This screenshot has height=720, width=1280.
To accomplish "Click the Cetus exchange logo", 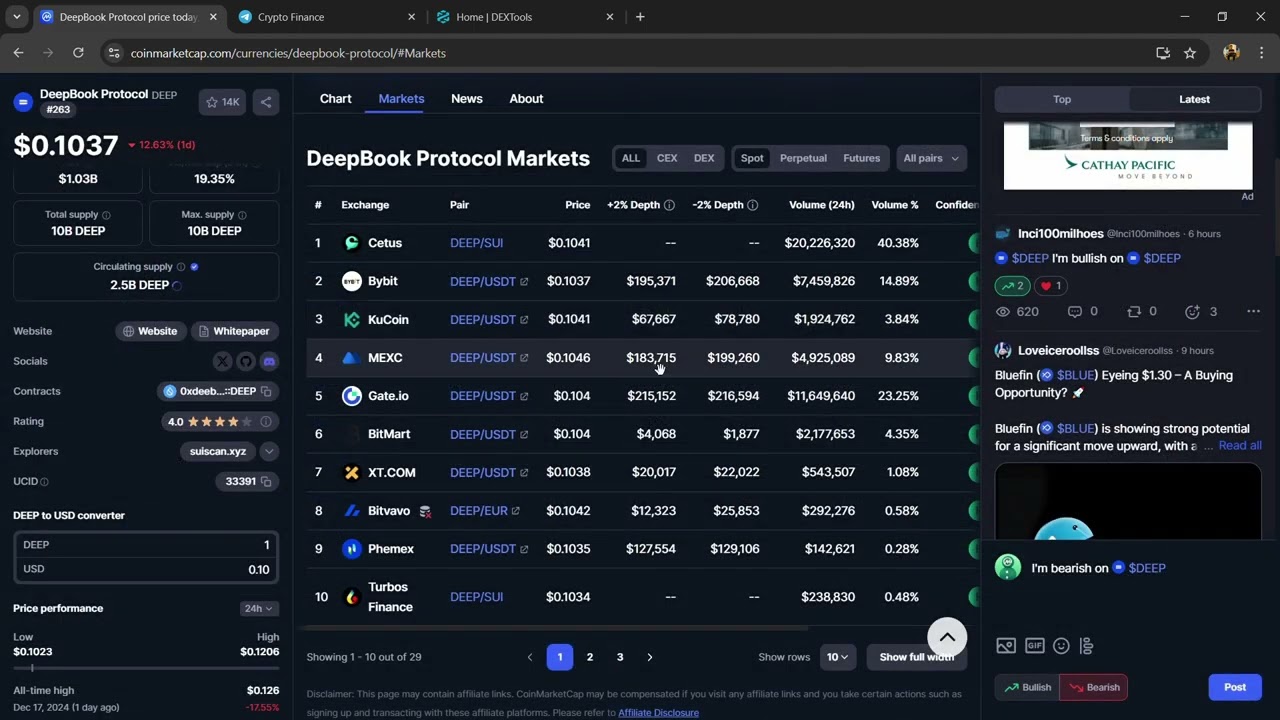I will point(351,243).
